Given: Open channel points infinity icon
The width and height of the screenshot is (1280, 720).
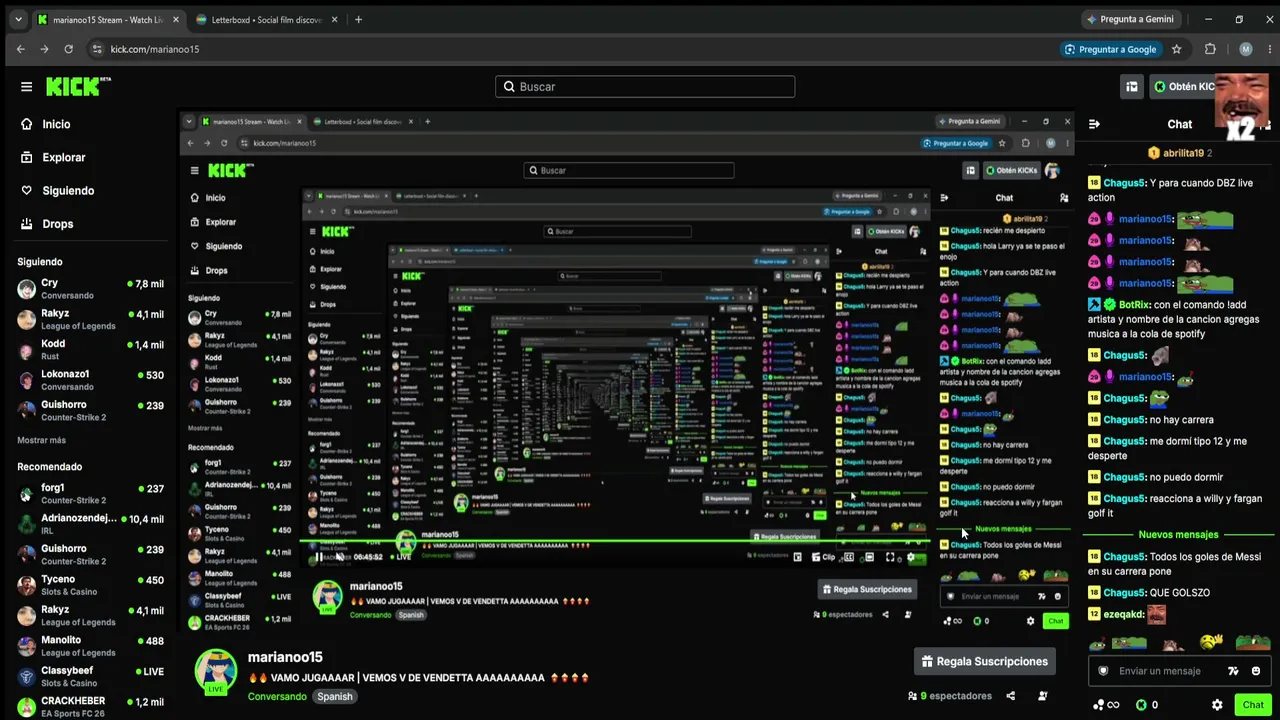Looking at the screenshot, I should click(x=1106, y=705).
